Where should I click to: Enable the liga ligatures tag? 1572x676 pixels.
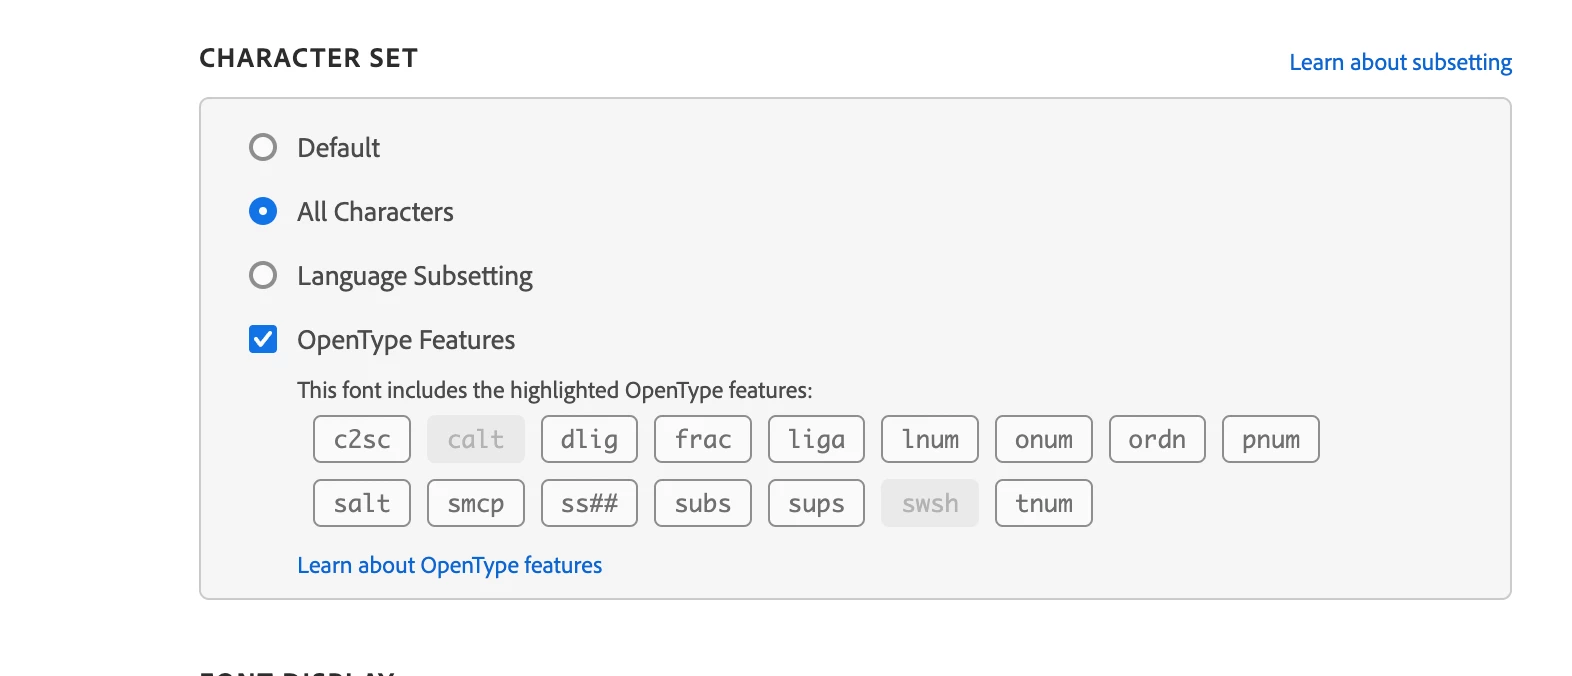pyautogui.click(x=816, y=439)
